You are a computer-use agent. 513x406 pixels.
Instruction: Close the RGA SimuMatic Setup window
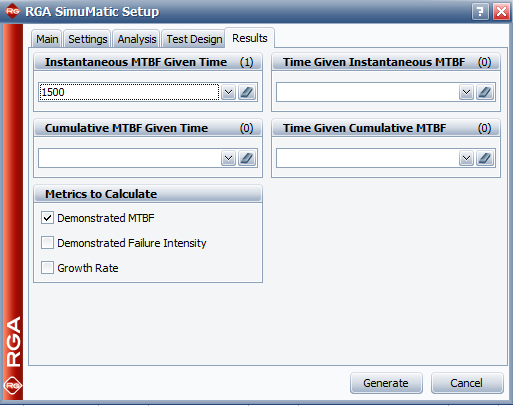point(501,12)
